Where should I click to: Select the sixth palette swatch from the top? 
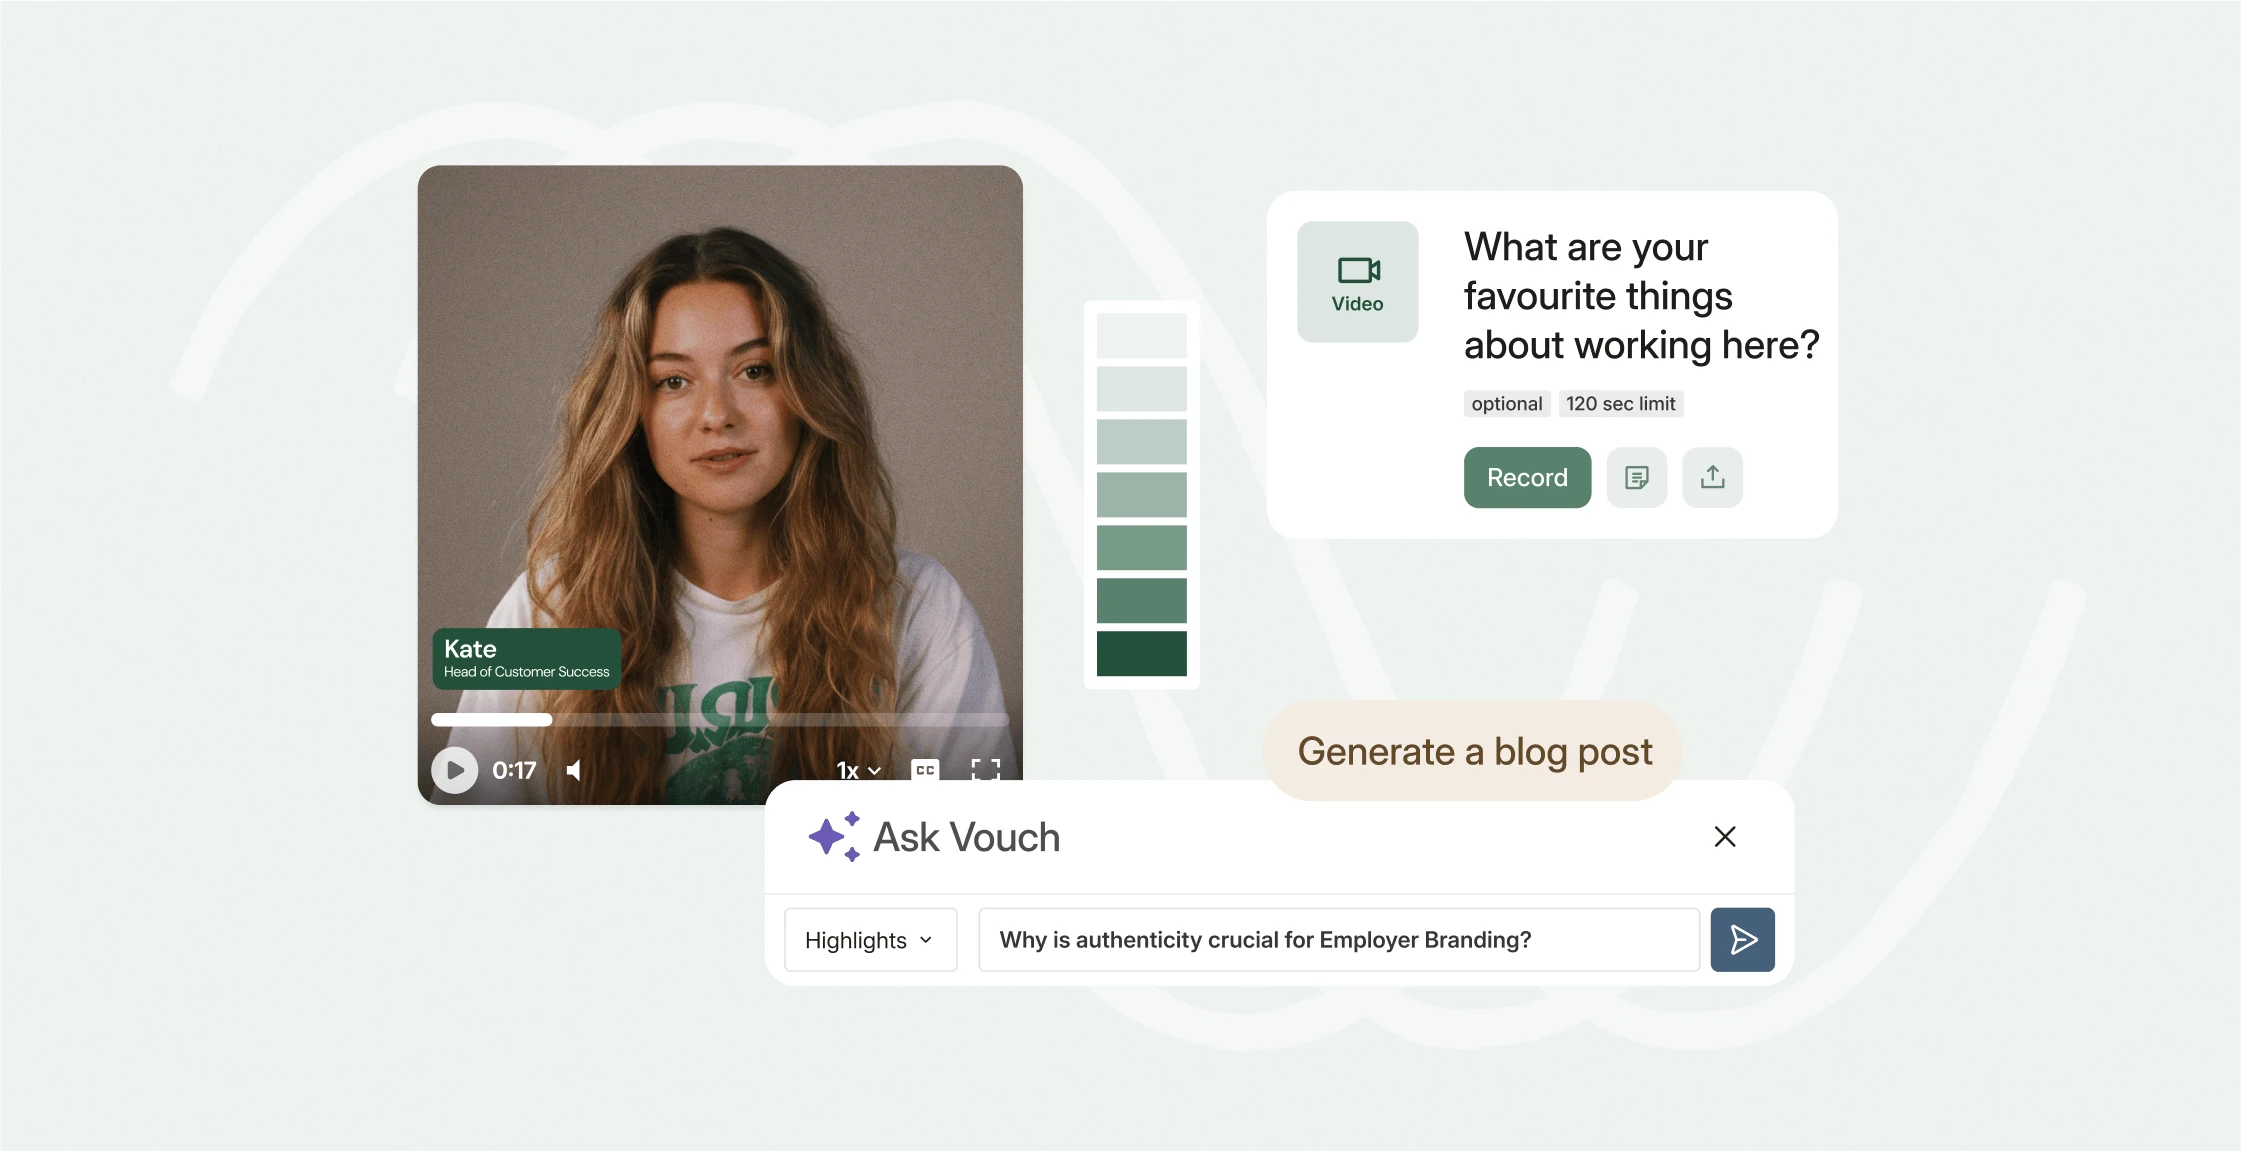[x=1141, y=600]
